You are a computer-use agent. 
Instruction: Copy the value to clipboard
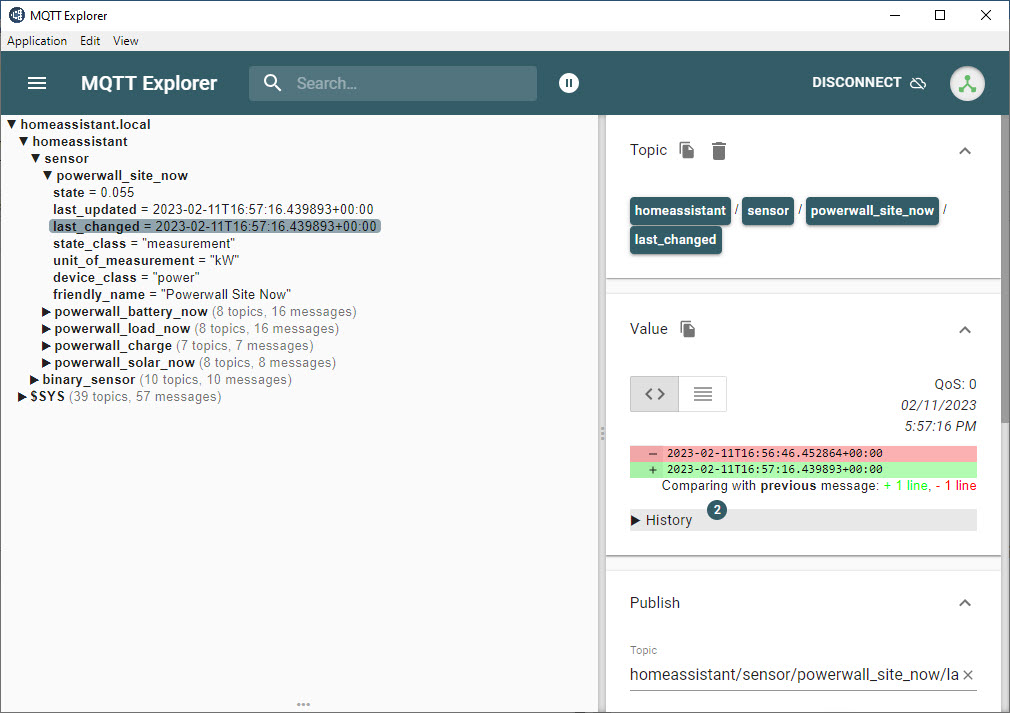click(687, 329)
